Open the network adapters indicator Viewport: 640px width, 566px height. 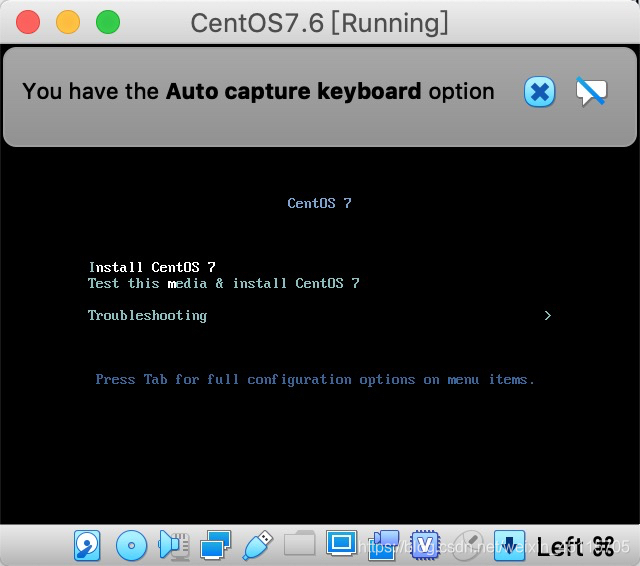pos(216,544)
